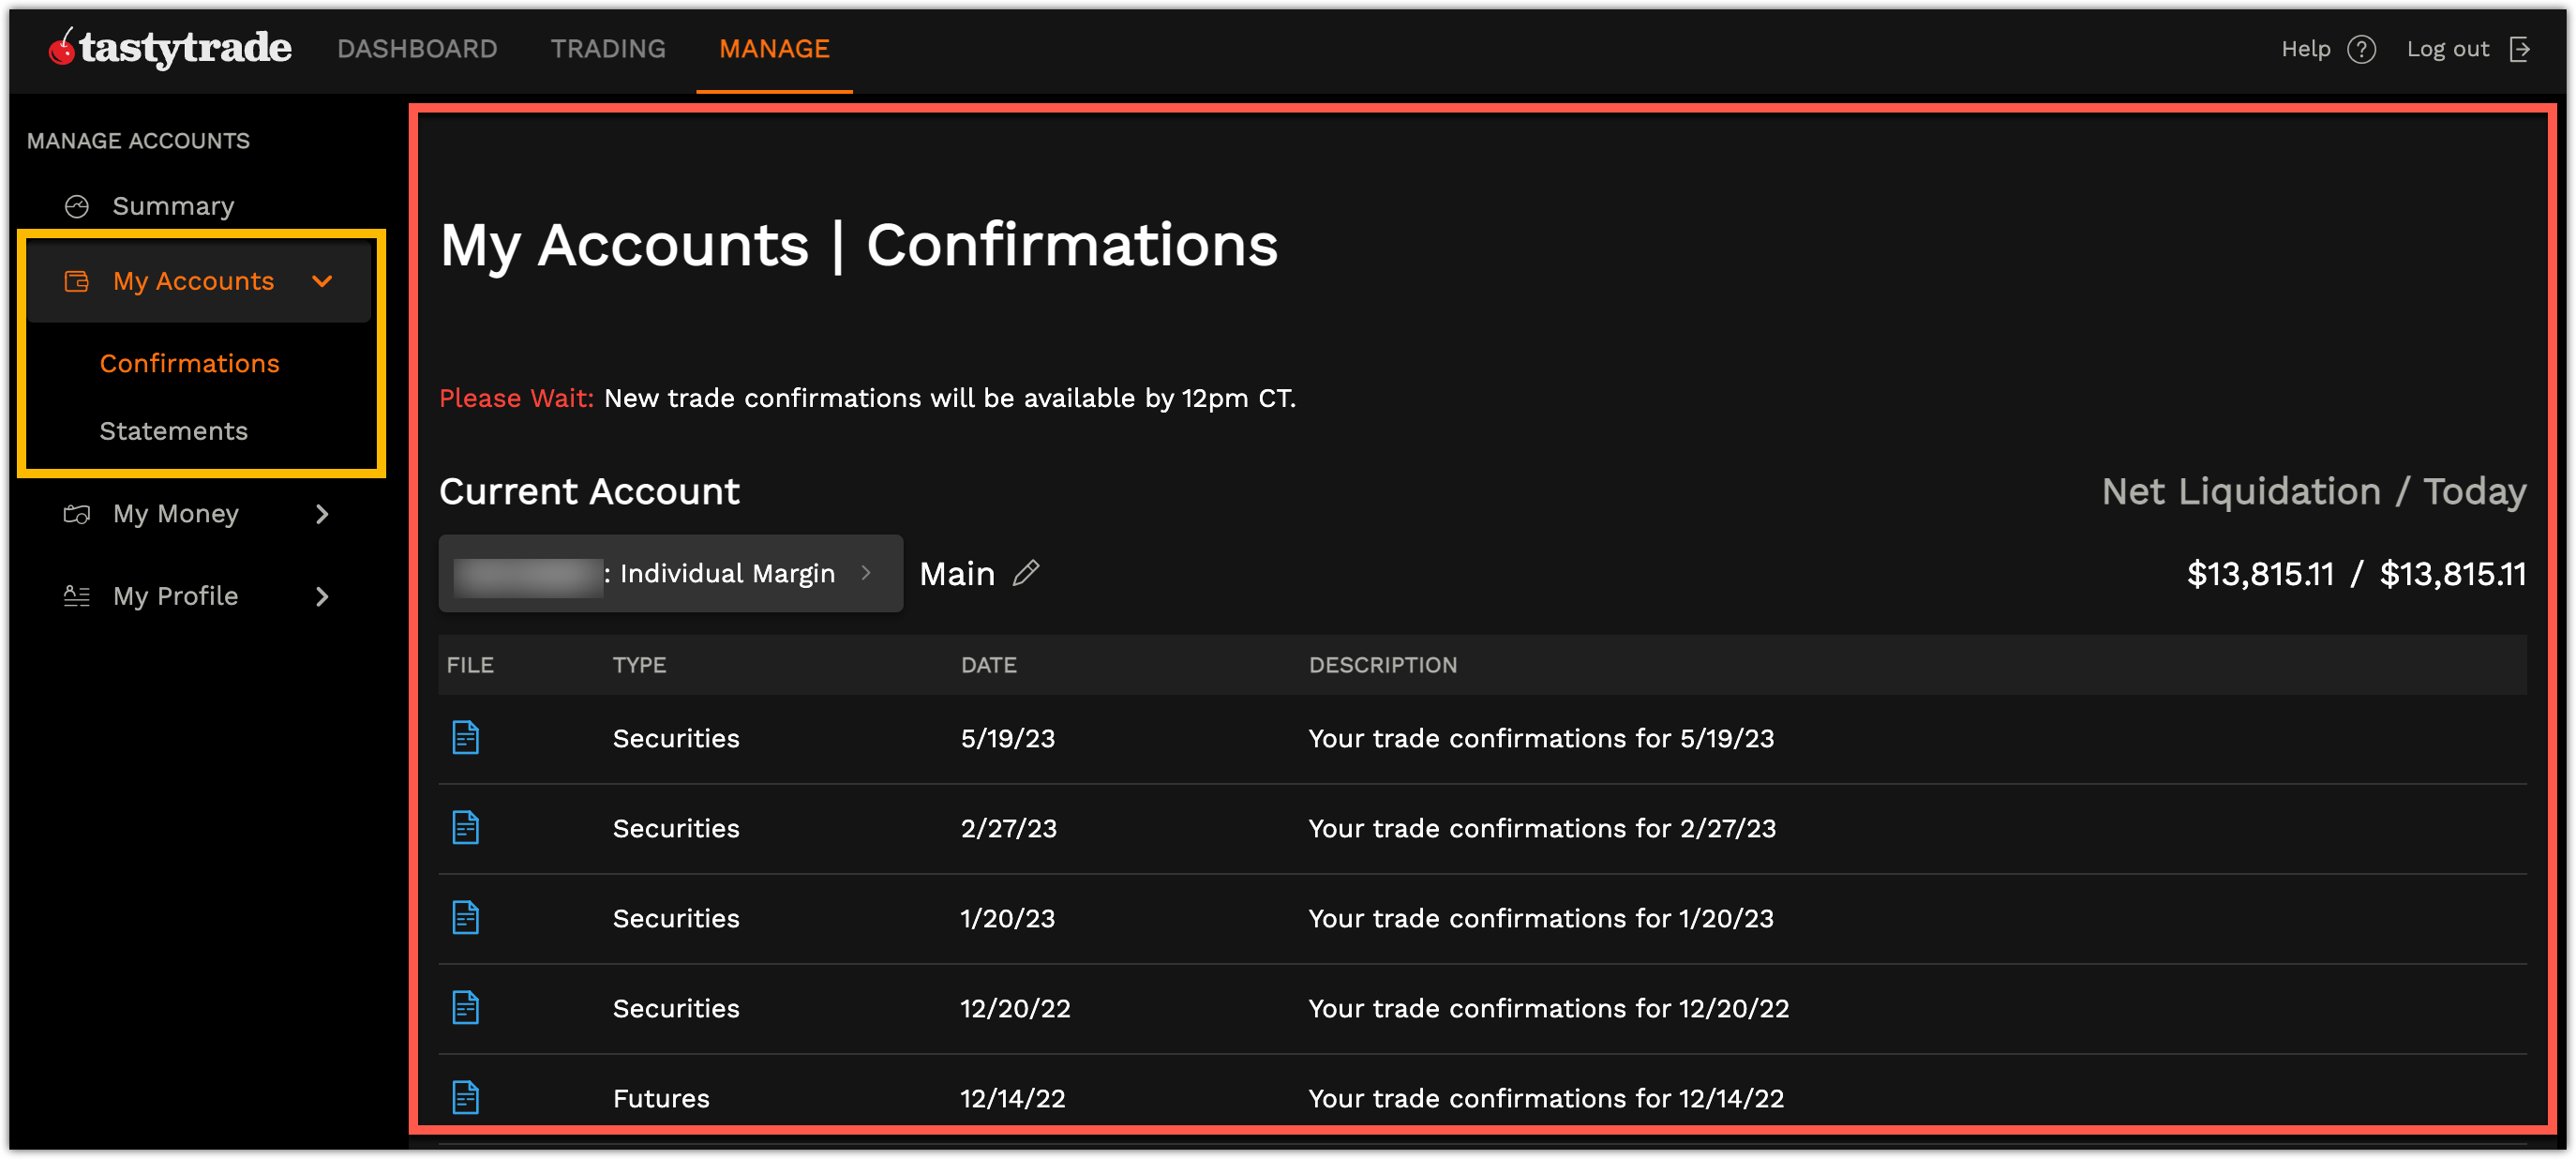
Task: Open the 1/20/23 confirmation file icon
Action: click(465, 918)
